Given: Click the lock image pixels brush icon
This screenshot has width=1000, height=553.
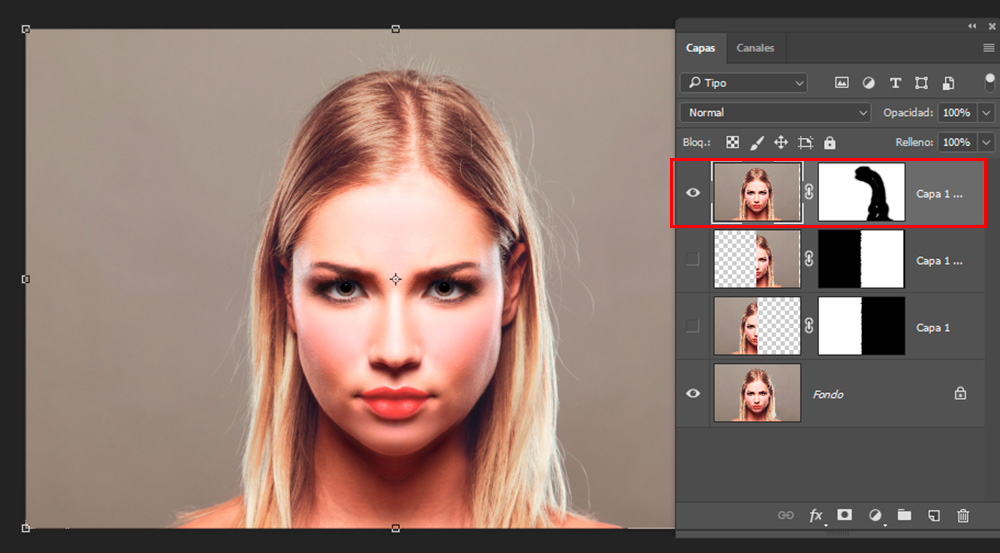Looking at the screenshot, I should click(x=757, y=143).
